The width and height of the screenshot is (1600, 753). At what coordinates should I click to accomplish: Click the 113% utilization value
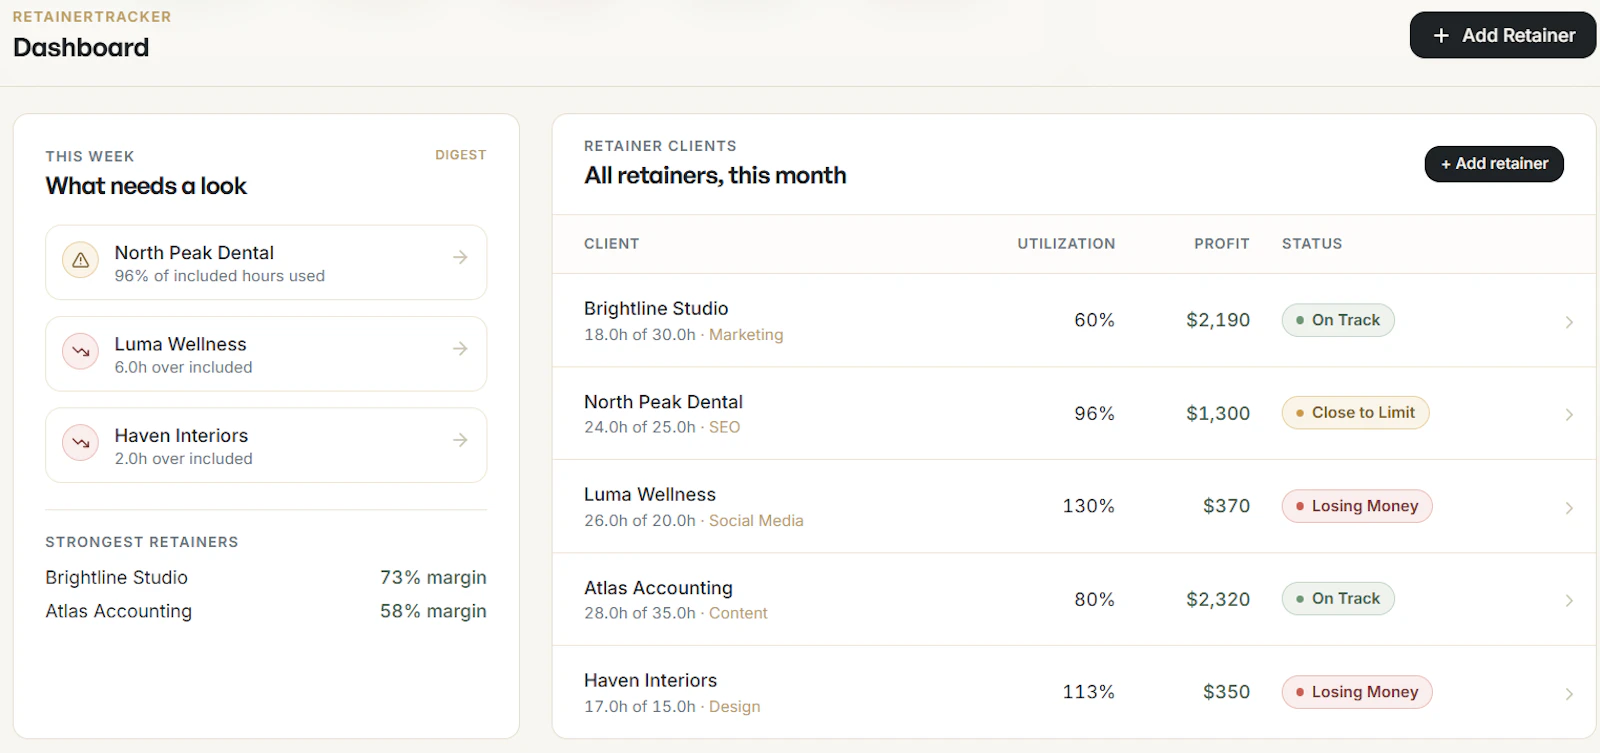pyautogui.click(x=1088, y=692)
